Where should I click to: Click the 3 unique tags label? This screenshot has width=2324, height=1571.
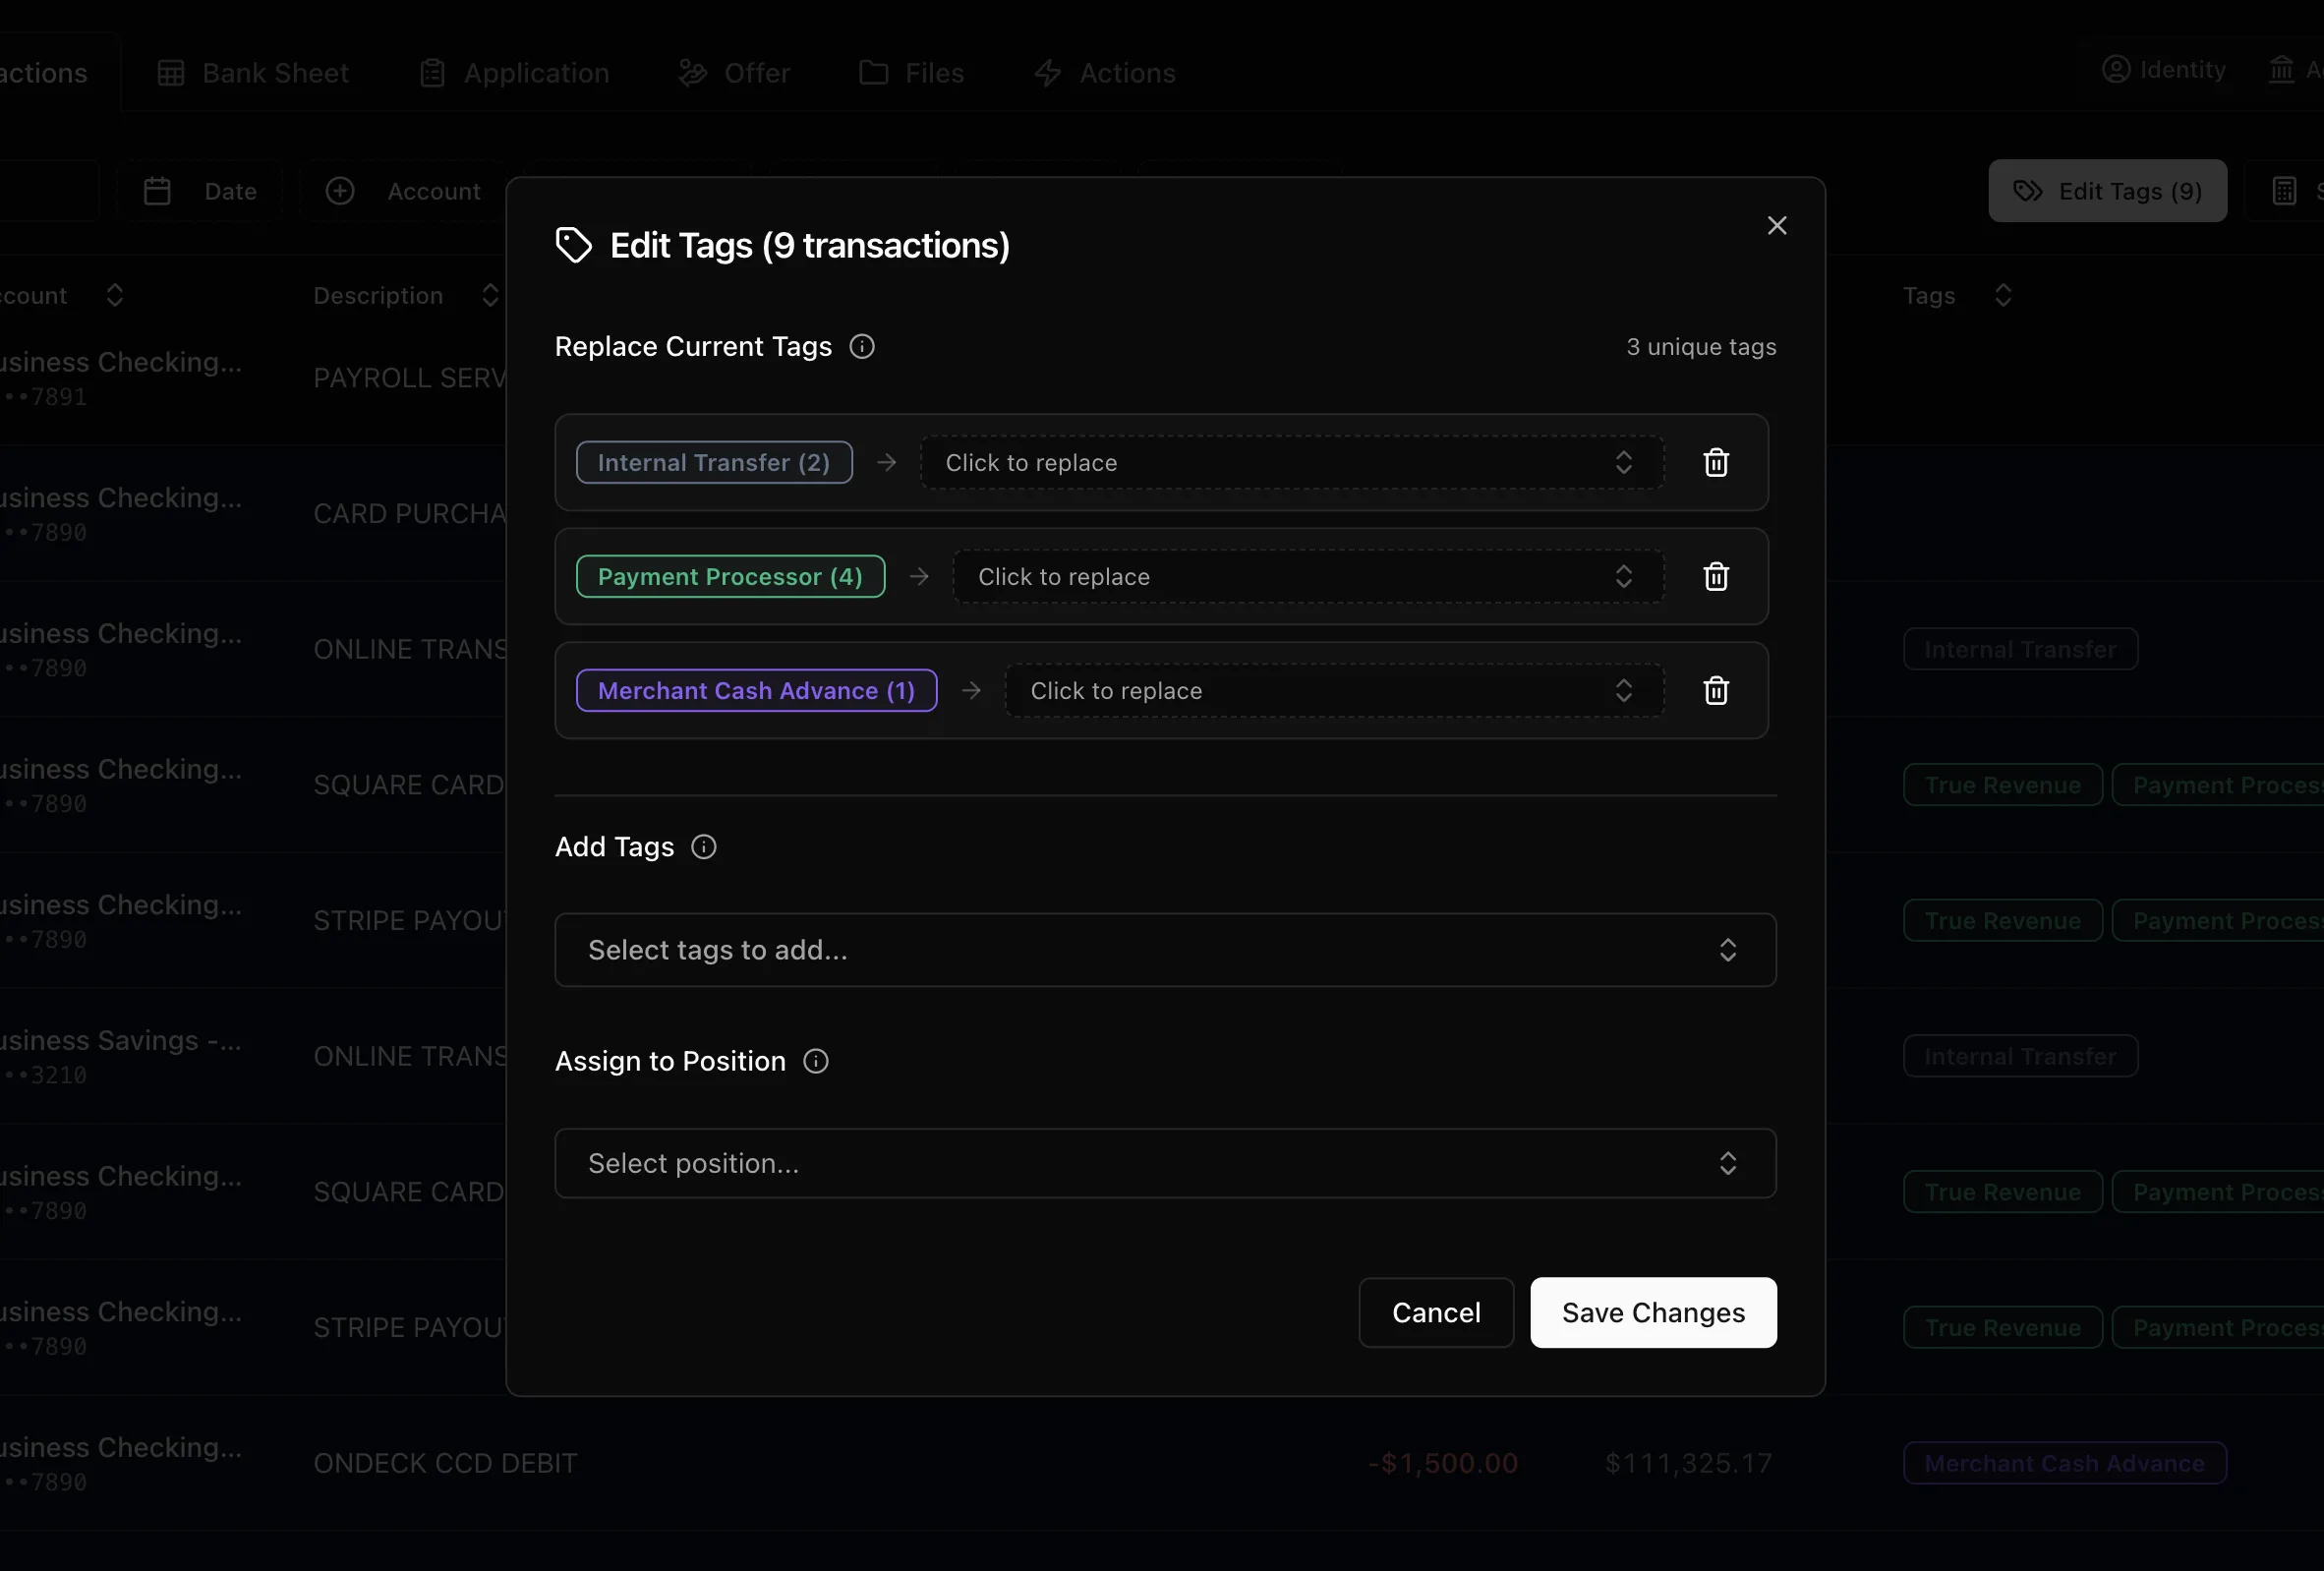pos(1701,346)
